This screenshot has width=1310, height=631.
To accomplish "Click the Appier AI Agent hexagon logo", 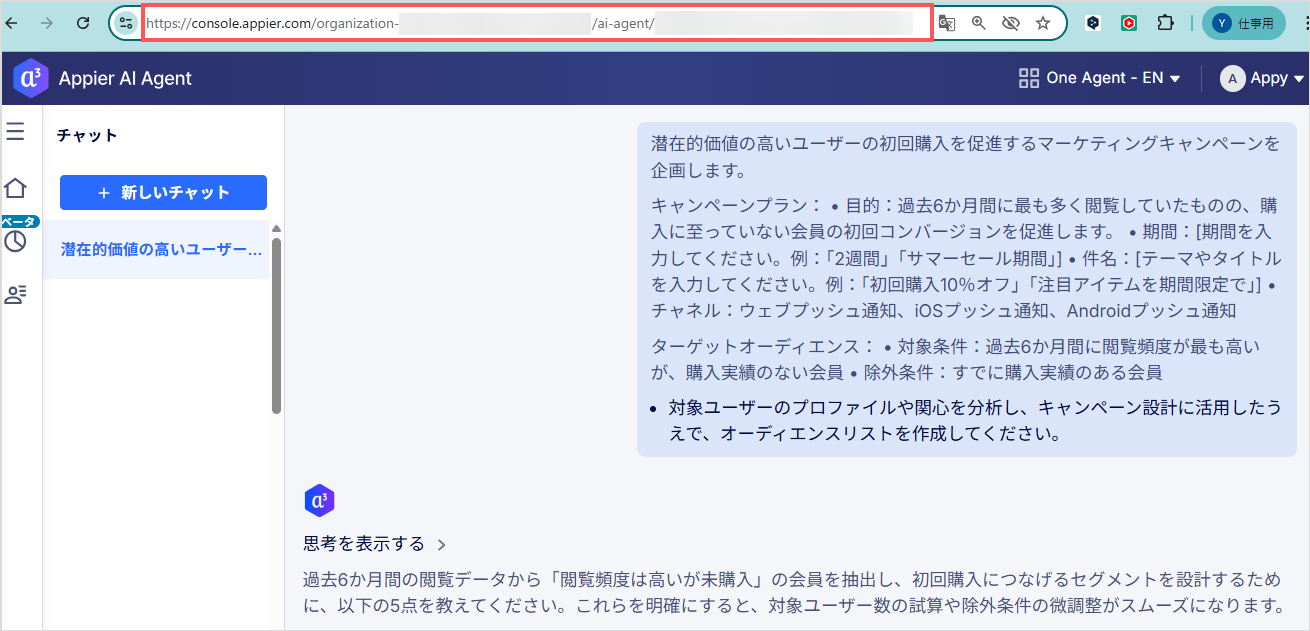I will pyautogui.click(x=31, y=78).
